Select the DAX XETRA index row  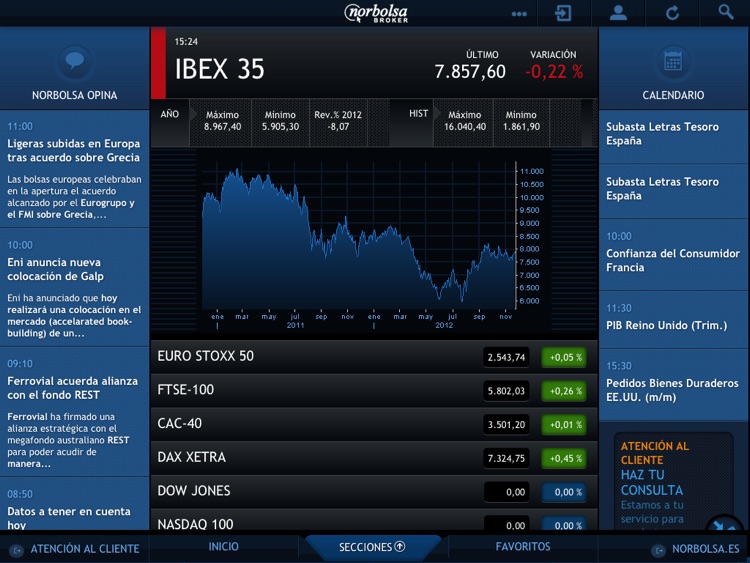(374, 458)
